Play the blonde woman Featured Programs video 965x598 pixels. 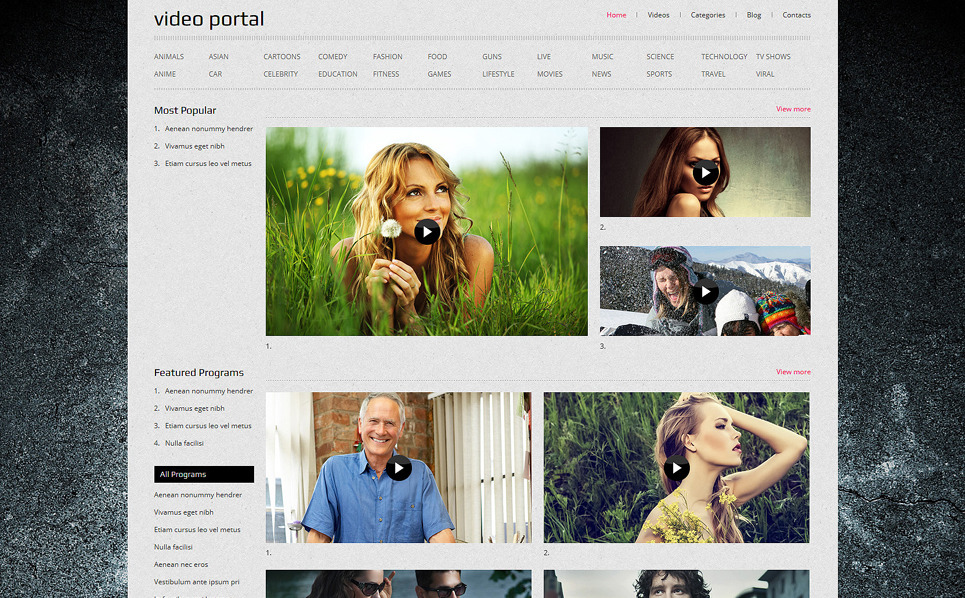click(675, 467)
